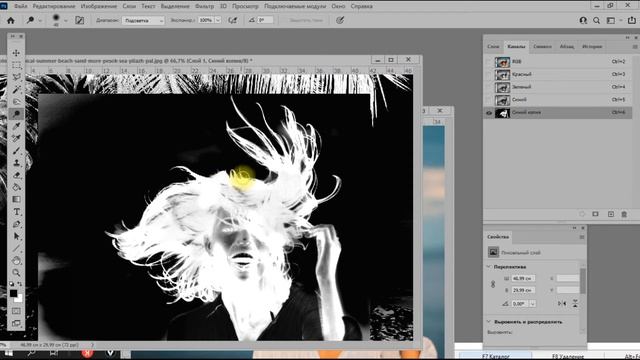
Task: Select the Healing Brush tool
Action: (x=16, y=138)
